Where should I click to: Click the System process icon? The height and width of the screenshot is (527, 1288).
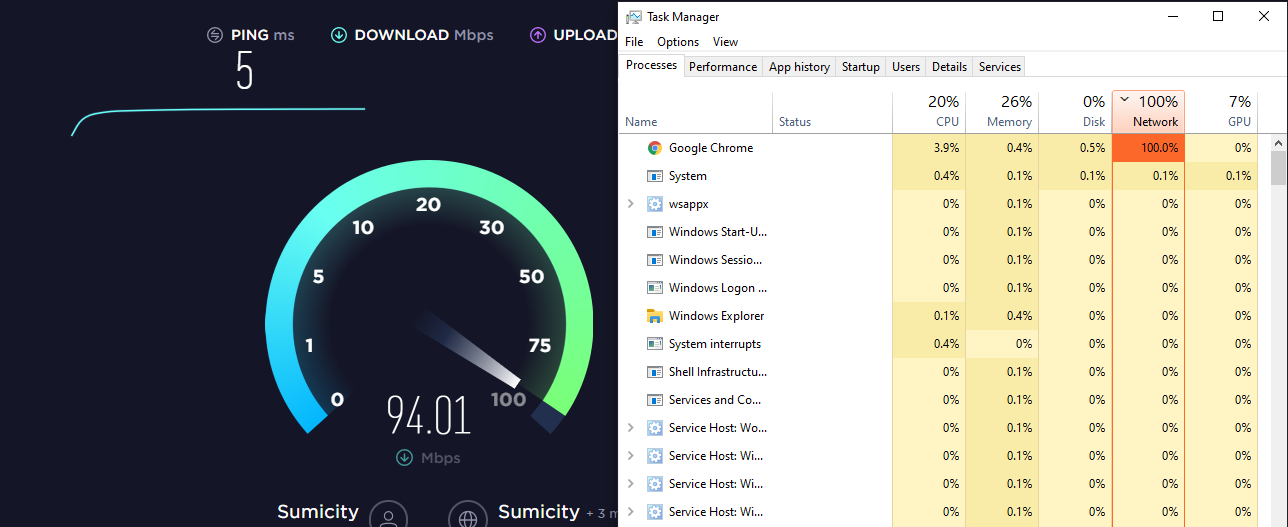pyautogui.click(x=655, y=176)
